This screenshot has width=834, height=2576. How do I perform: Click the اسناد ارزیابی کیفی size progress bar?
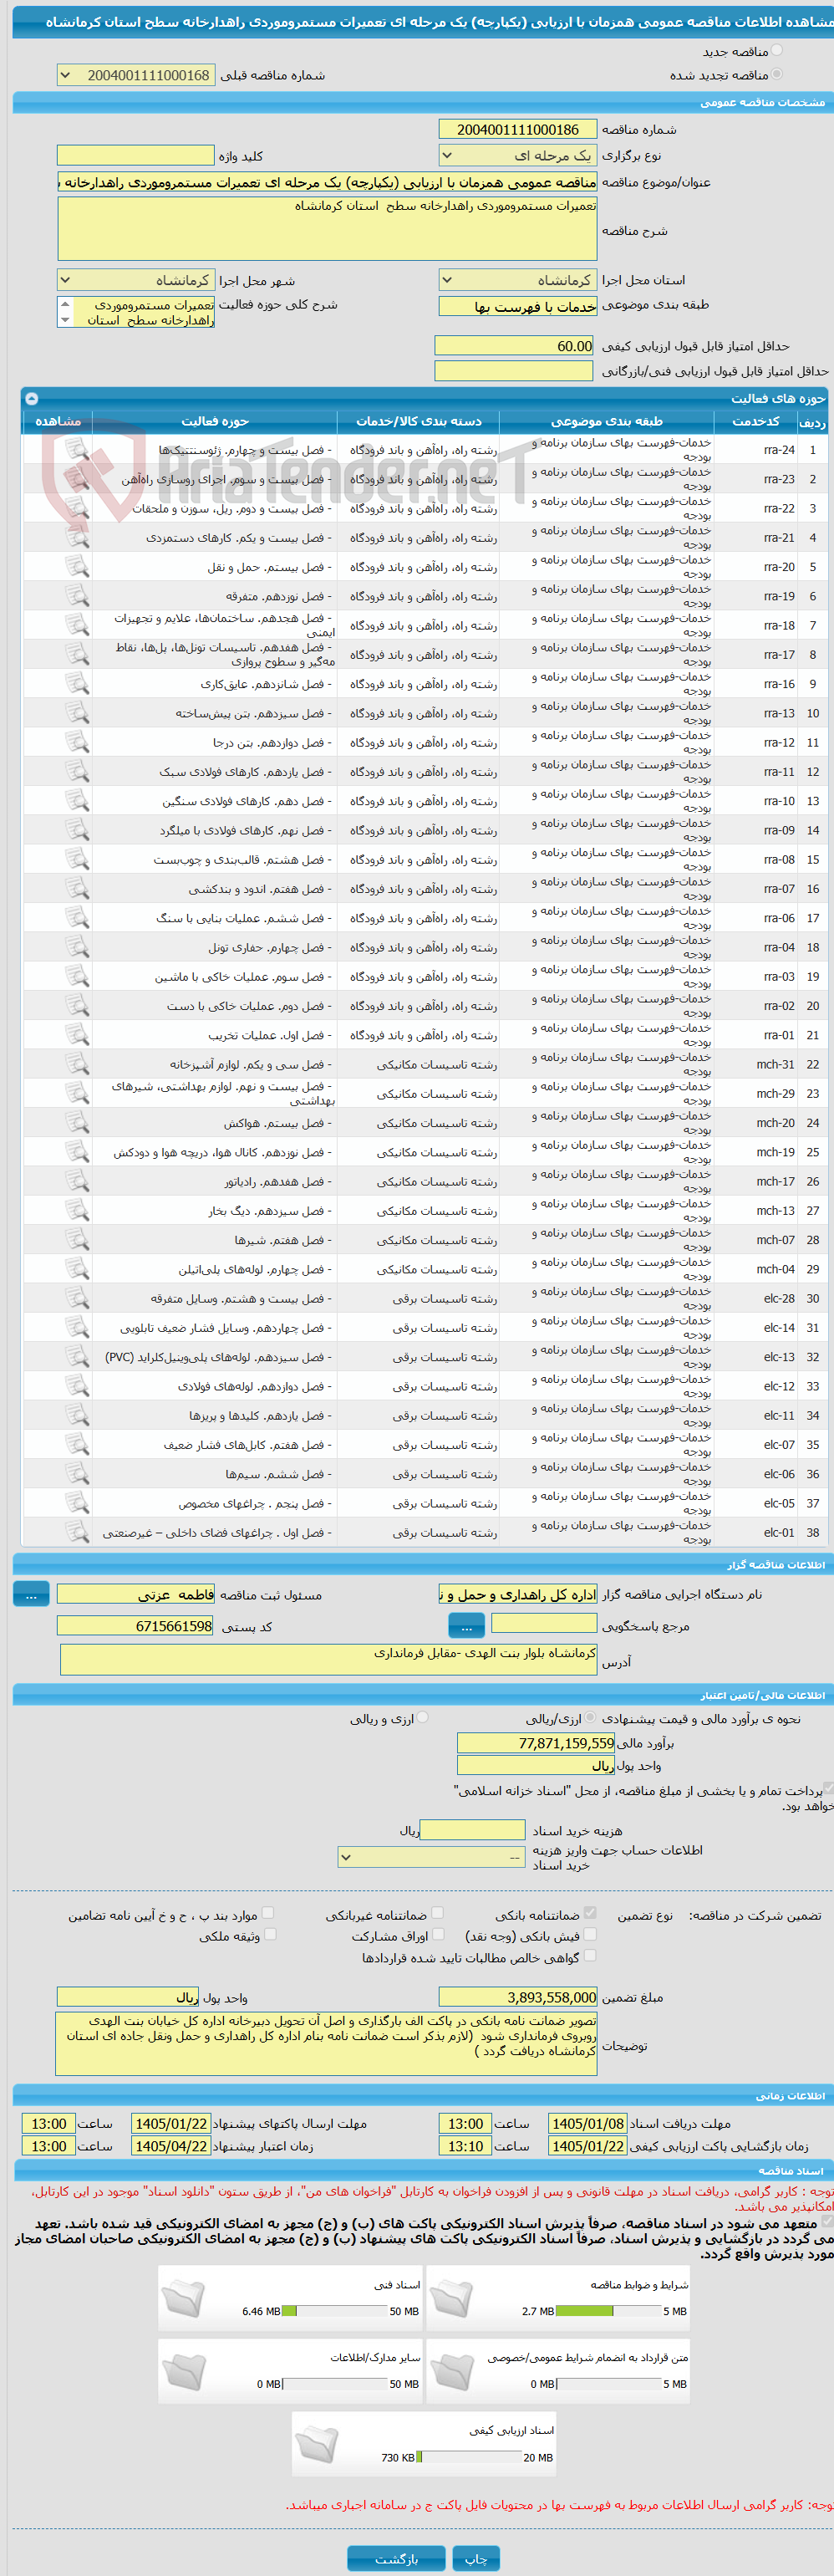469,2457
